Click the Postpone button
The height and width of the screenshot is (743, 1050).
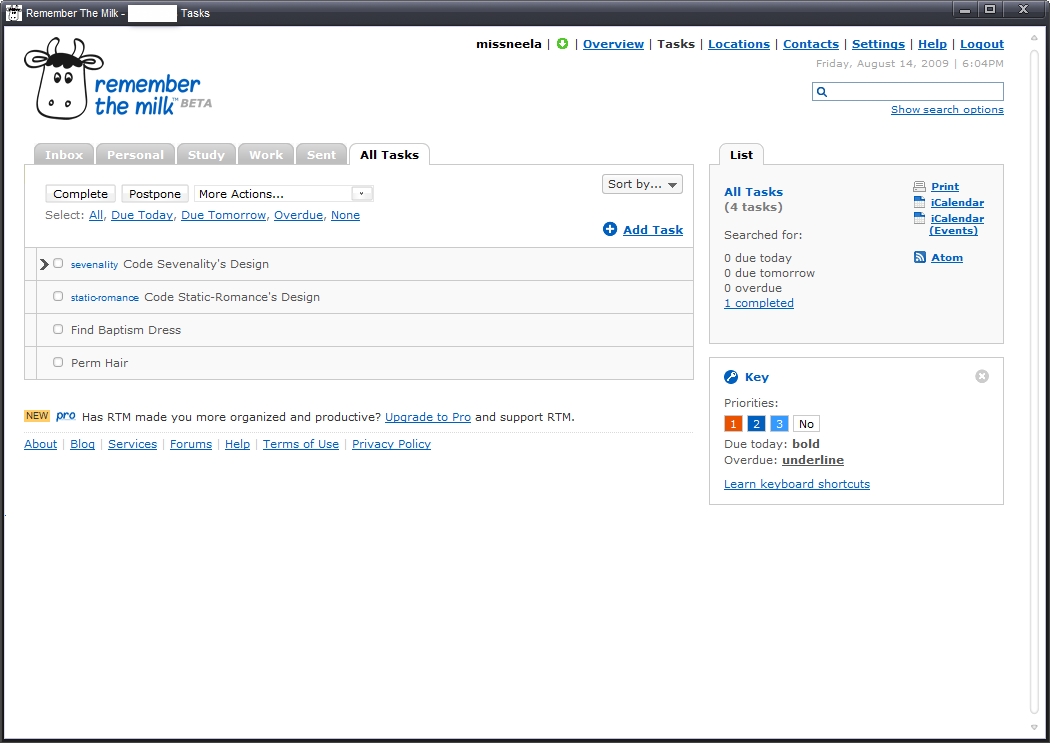[x=155, y=193]
